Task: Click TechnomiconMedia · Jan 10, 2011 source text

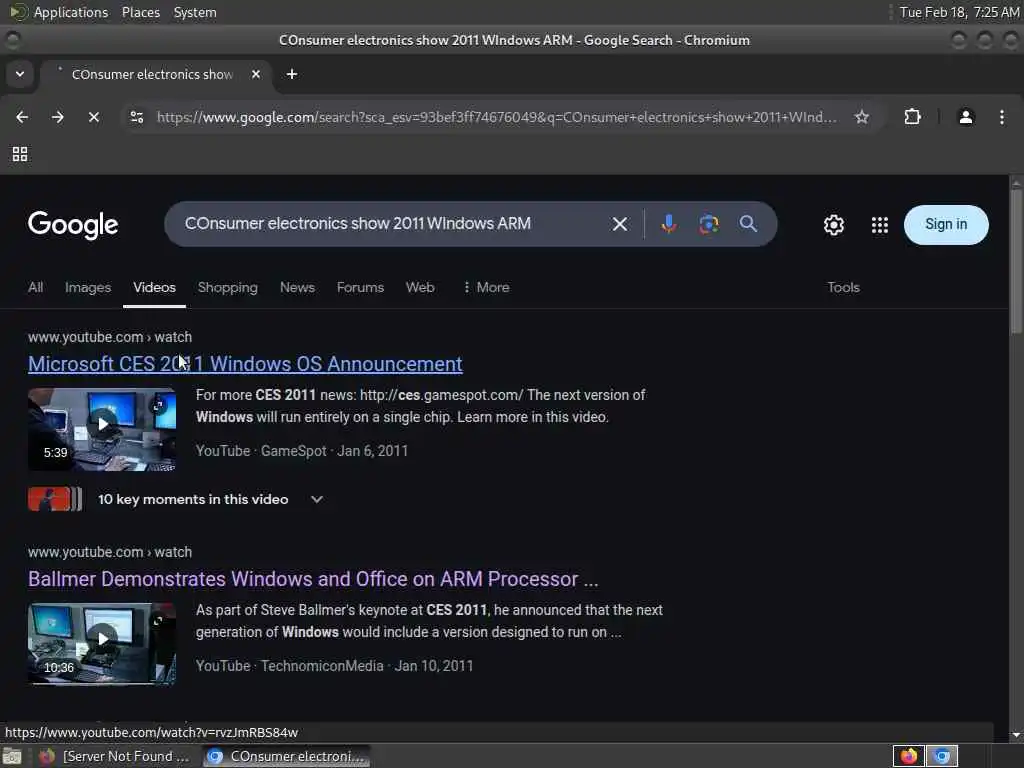Action: tap(367, 665)
